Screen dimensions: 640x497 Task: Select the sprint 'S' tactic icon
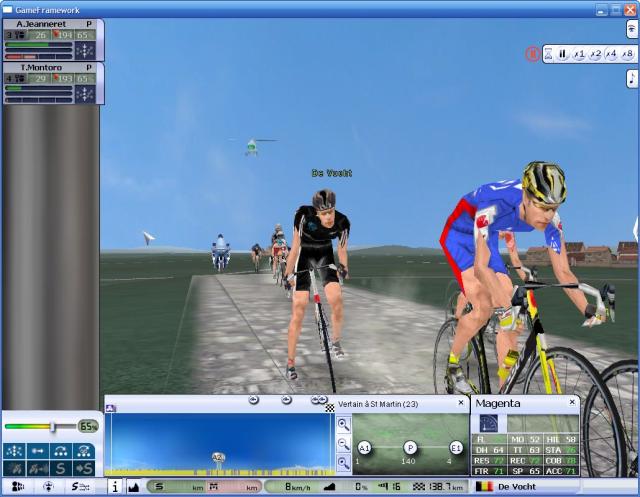[x=62, y=468]
